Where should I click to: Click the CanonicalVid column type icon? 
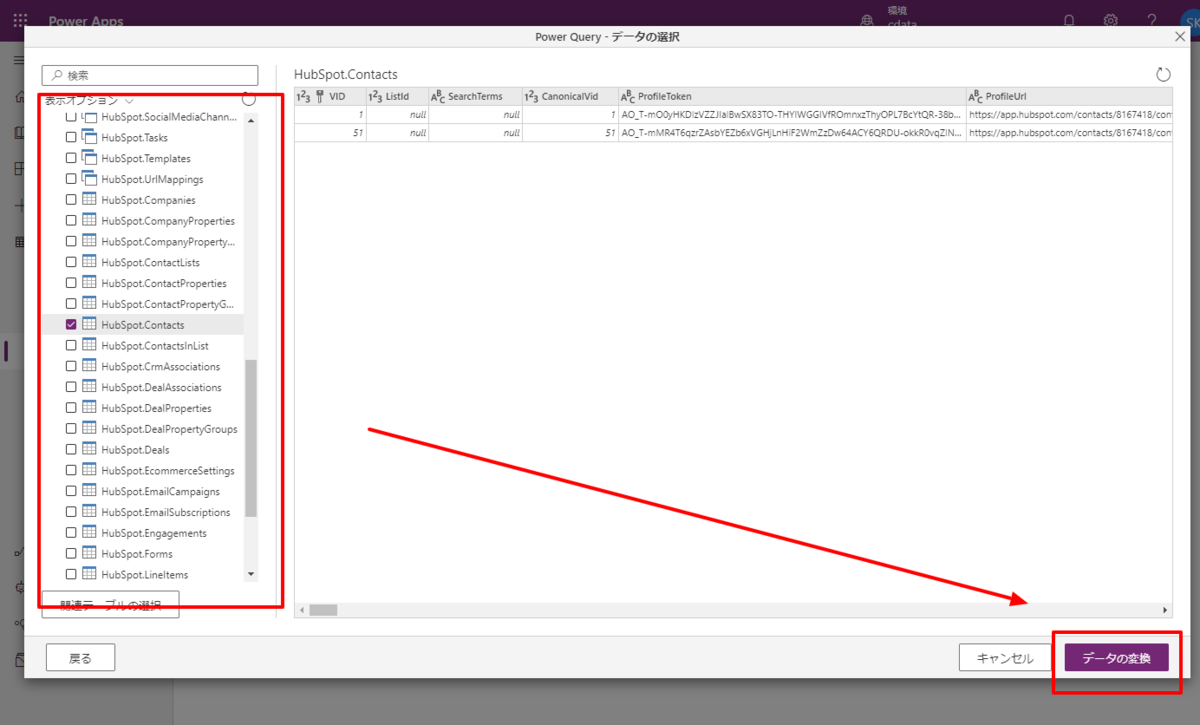(532, 97)
